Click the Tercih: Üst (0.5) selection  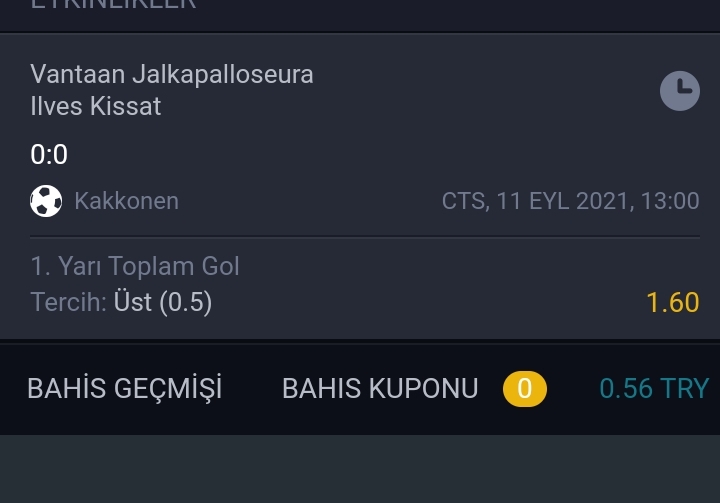point(121,302)
